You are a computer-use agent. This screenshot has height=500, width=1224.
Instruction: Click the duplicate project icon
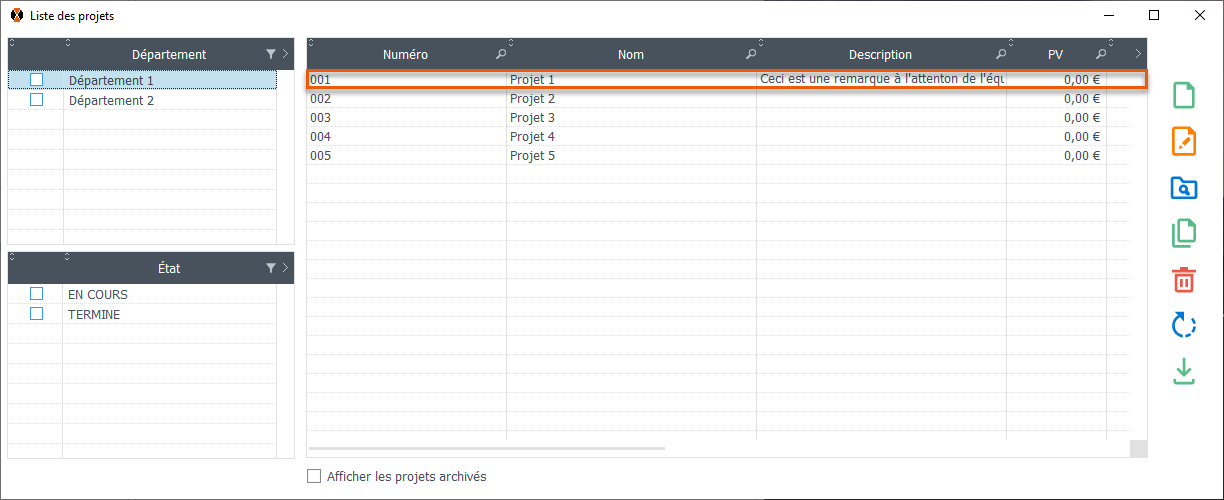1183,234
